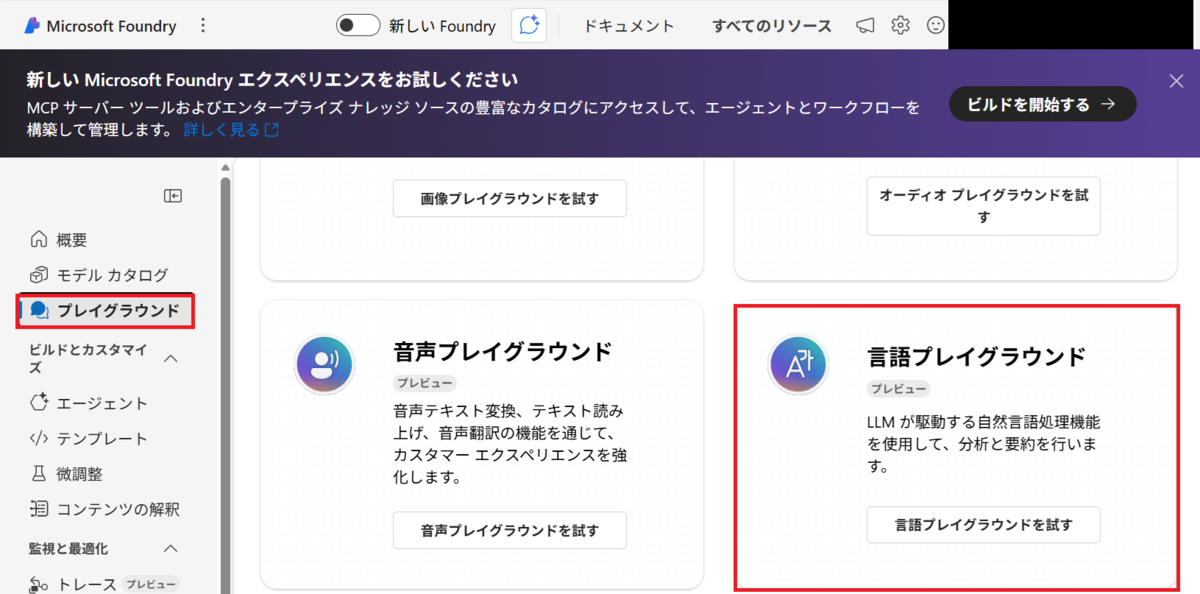Viewport: 1200px width, 594px height.
Task: Click the 音声プレイグラウンド heading
Action: click(502, 351)
